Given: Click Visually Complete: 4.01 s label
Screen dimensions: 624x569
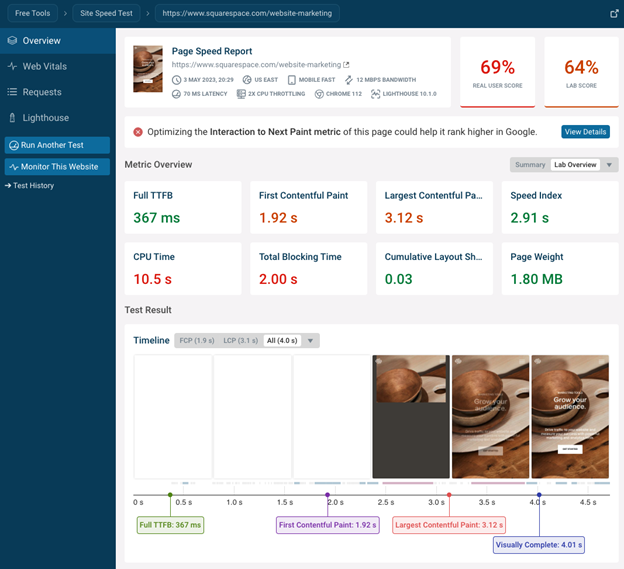Looking at the screenshot, I should pyautogui.click(x=539, y=545).
